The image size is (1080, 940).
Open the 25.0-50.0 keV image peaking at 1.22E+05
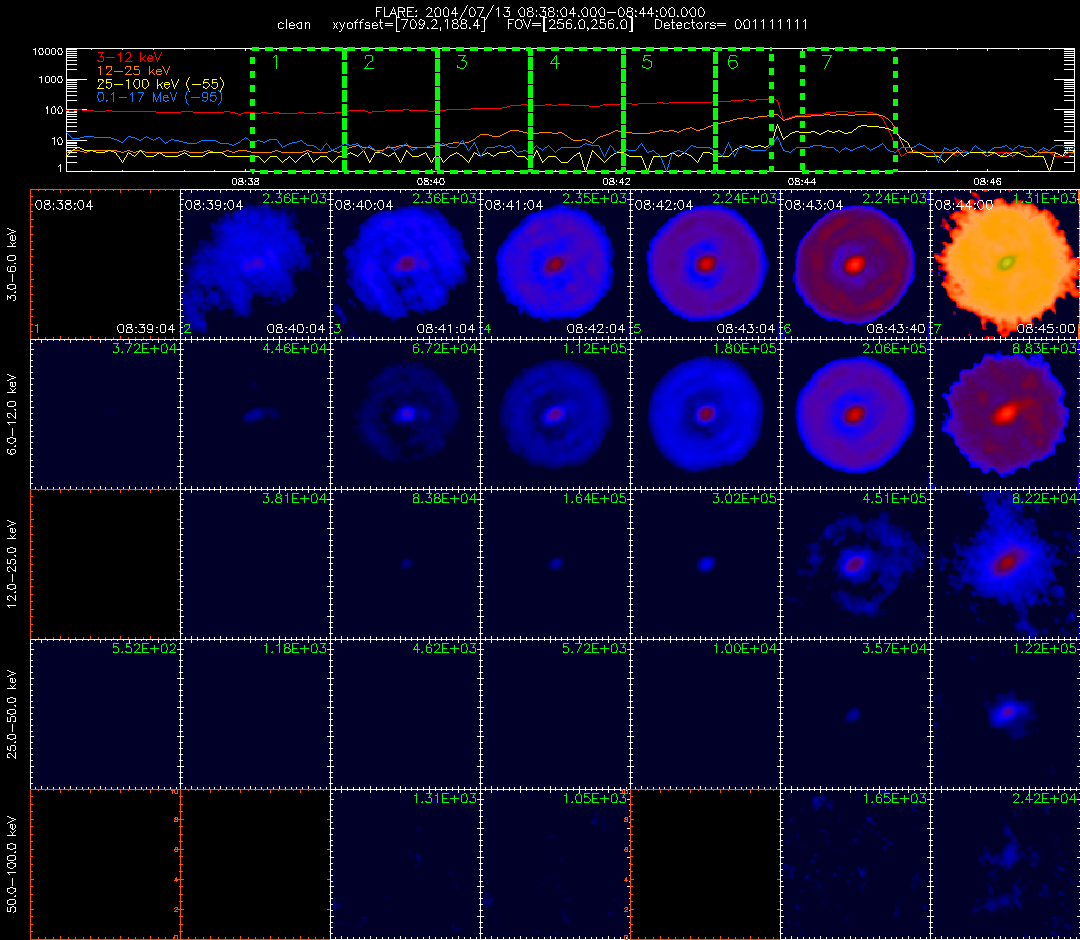pos(1005,713)
